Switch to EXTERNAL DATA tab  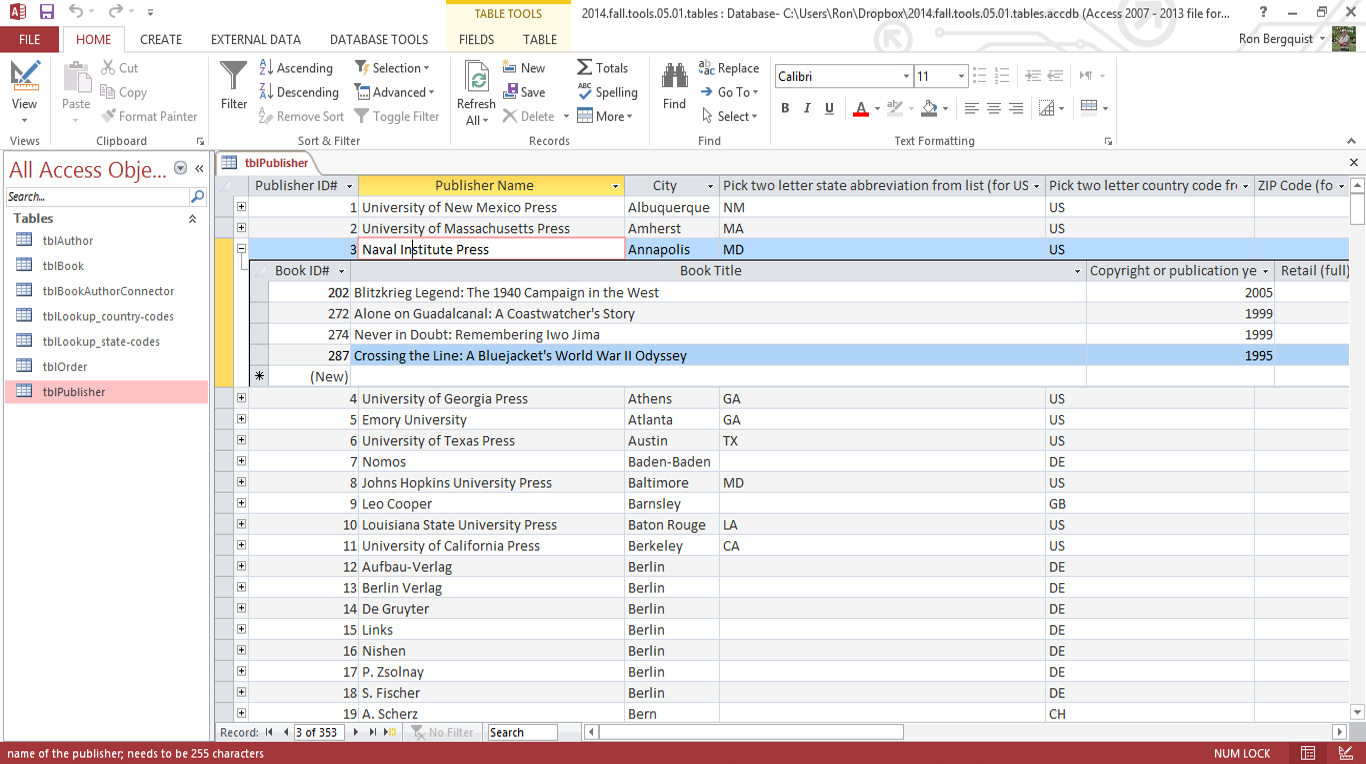(x=256, y=39)
